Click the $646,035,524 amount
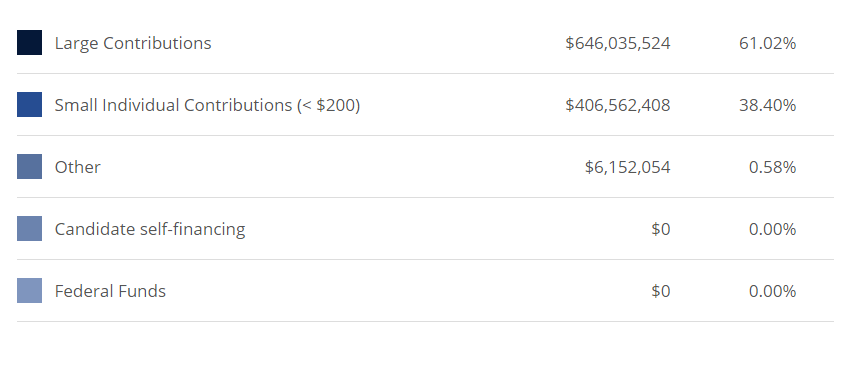 [x=618, y=43]
